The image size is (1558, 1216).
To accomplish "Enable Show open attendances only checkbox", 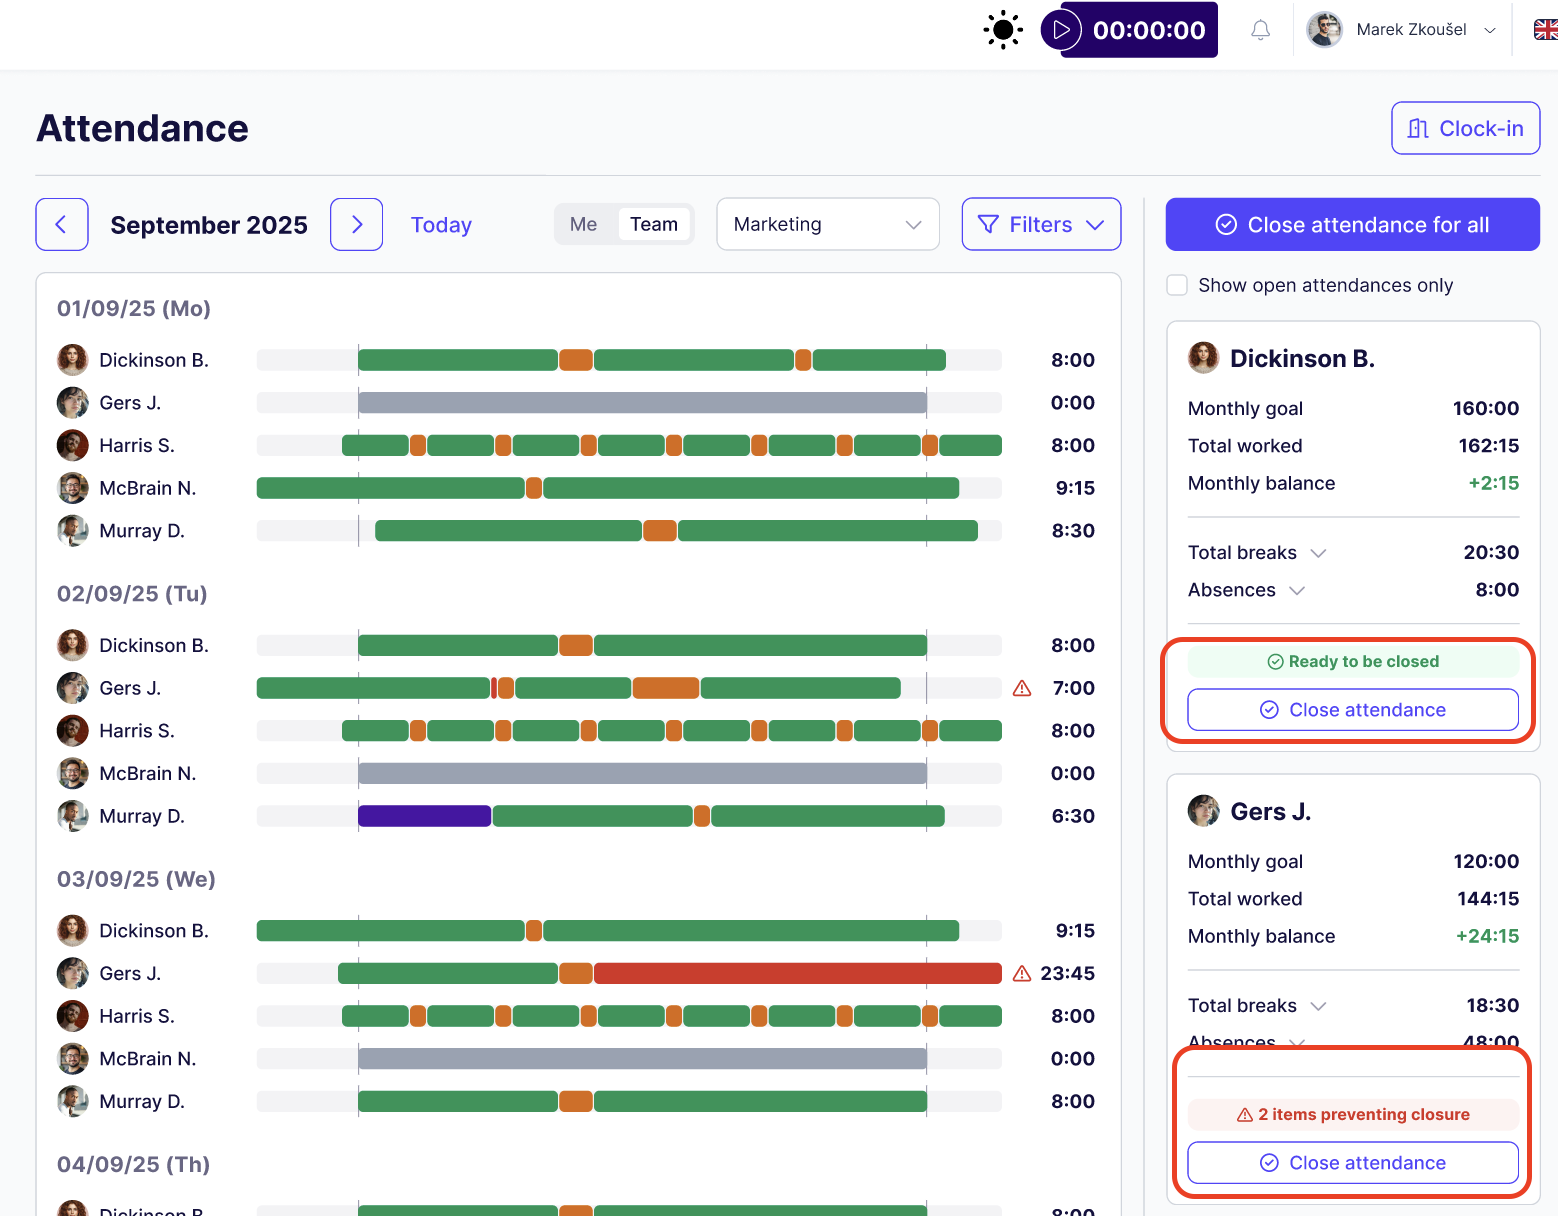I will (x=1178, y=285).
